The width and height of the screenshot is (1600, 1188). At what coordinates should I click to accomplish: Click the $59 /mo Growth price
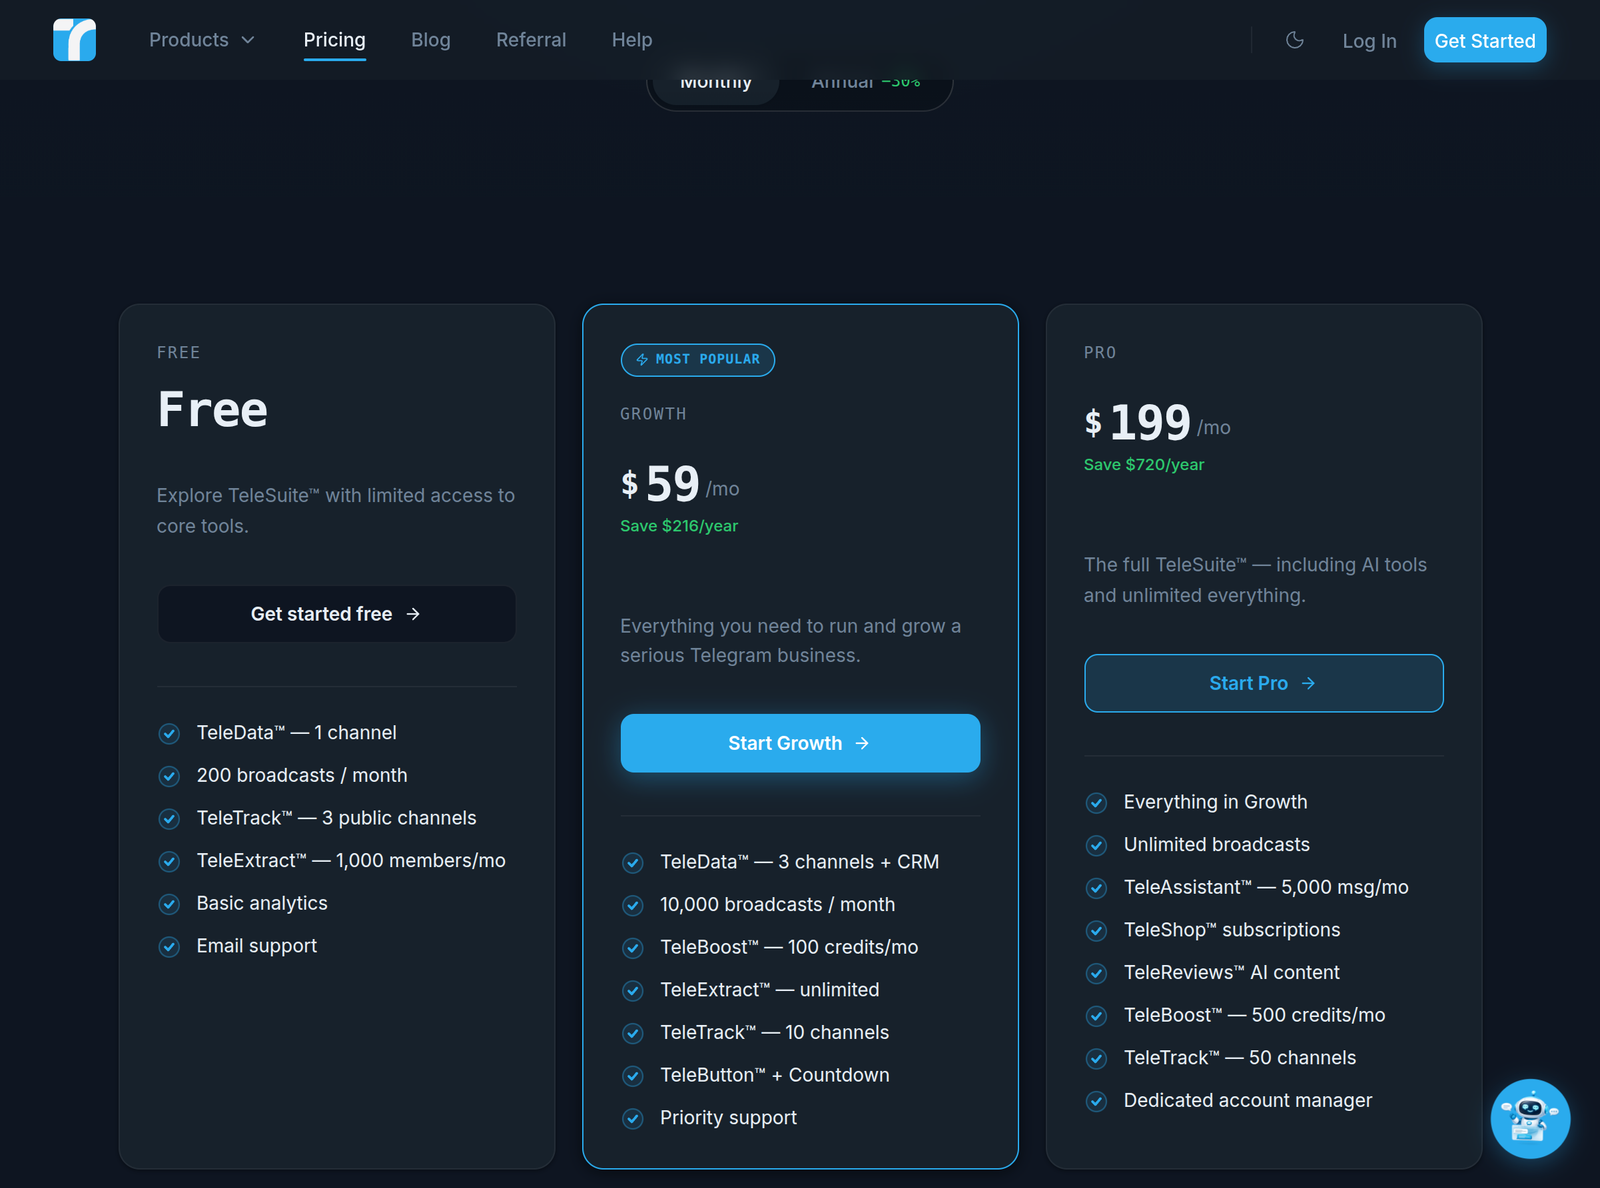pos(680,485)
